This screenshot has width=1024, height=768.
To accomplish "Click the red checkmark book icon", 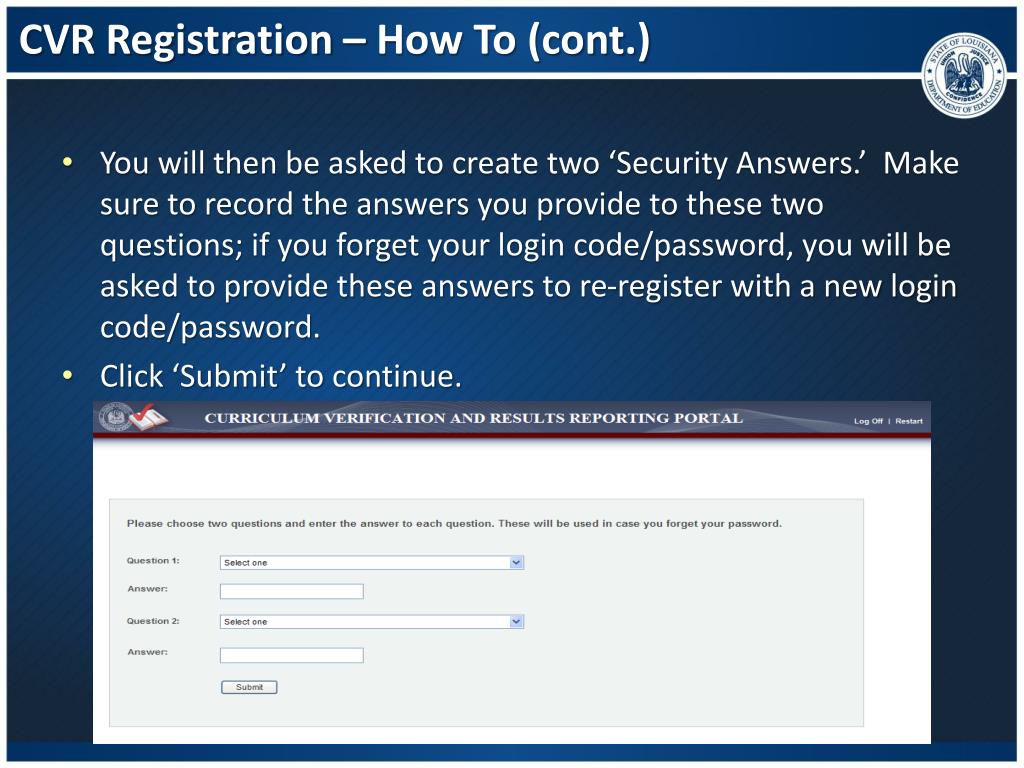I will click(148, 418).
